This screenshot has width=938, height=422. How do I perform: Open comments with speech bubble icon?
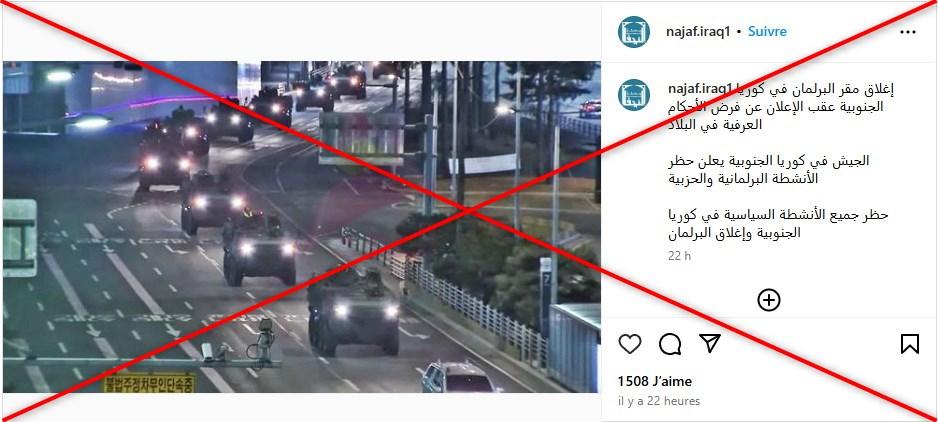(x=670, y=344)
